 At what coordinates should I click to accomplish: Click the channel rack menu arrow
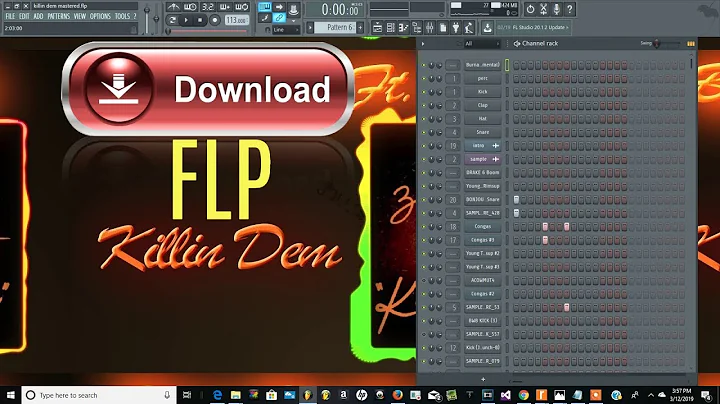[423, 44]
